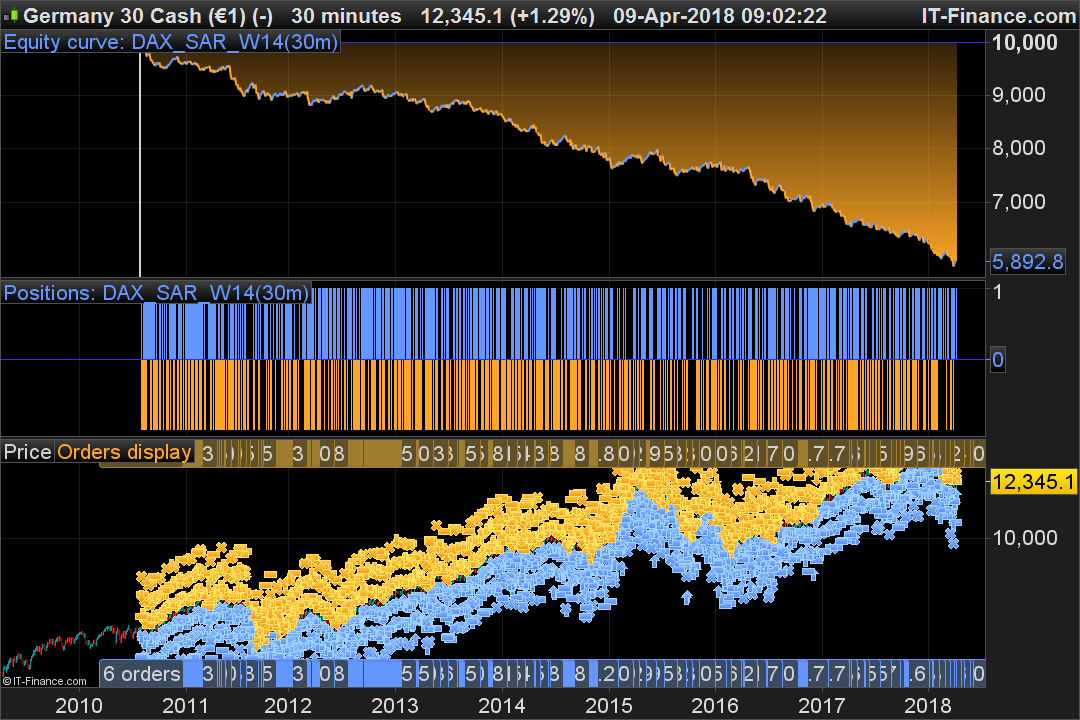Click the 2018 label on time axis
The height and width of the screenshot is (720, 1080).
point(927,706)
